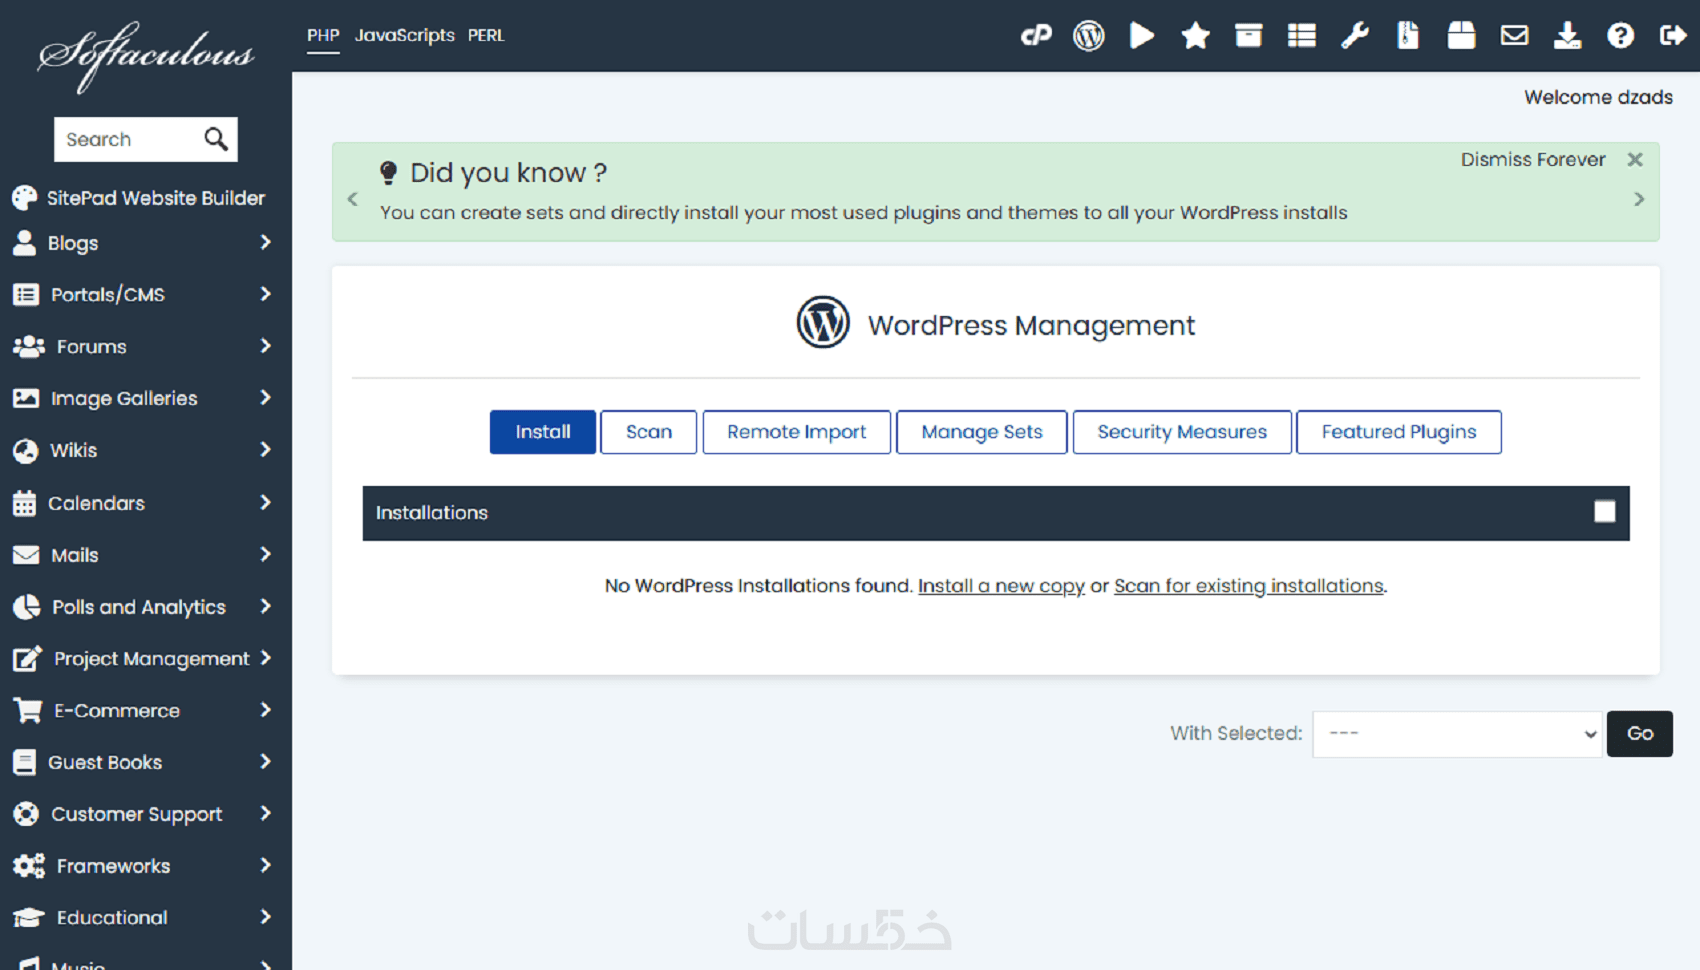The height and width of the screenshot is (970, 1700).
Task: Open script demos via the play icon
Action: click(x=1142, y=36)
